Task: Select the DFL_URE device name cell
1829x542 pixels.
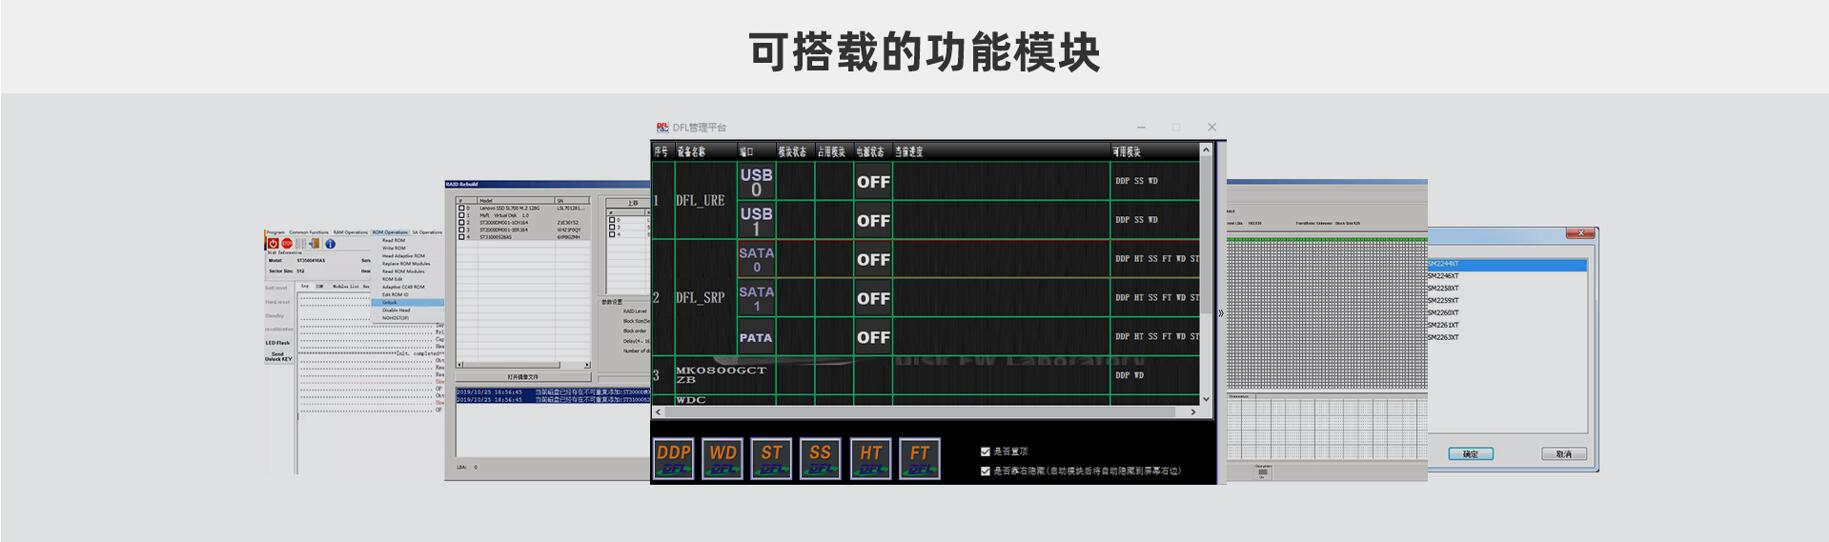Action: pyautogui.click(x=704, y=201)
